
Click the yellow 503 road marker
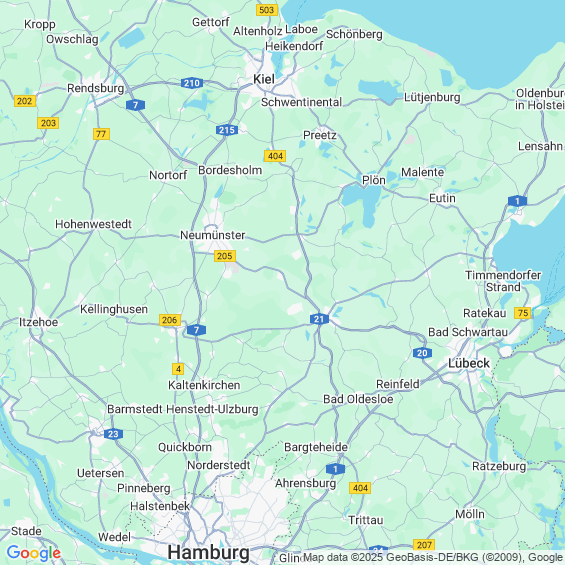pyautogui.click(x=267, y=10)
